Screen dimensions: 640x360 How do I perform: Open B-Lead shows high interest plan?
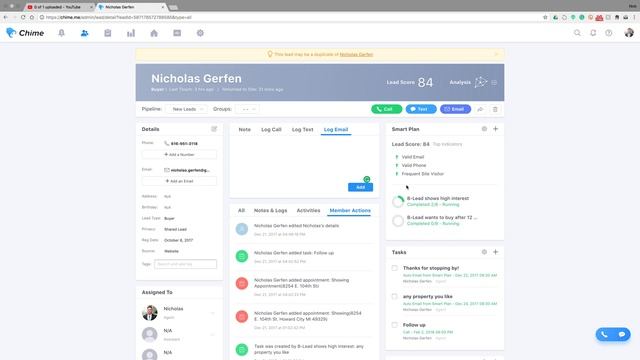[438, 198]
